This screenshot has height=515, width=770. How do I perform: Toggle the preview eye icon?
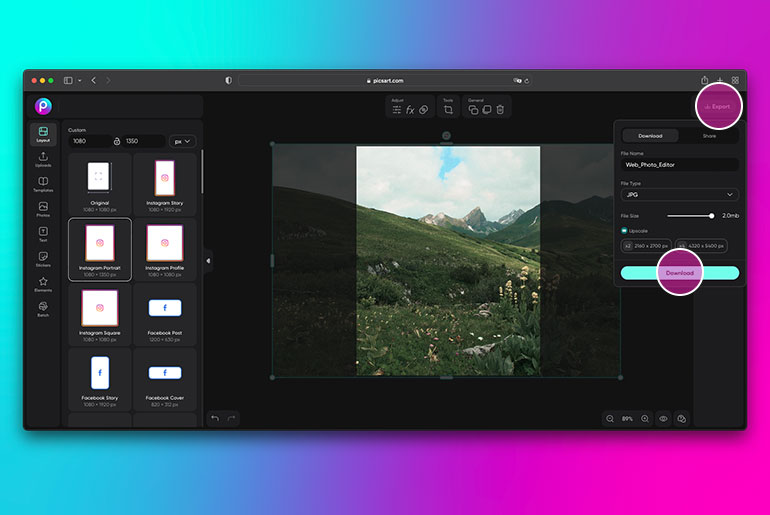tap(663, 419)
